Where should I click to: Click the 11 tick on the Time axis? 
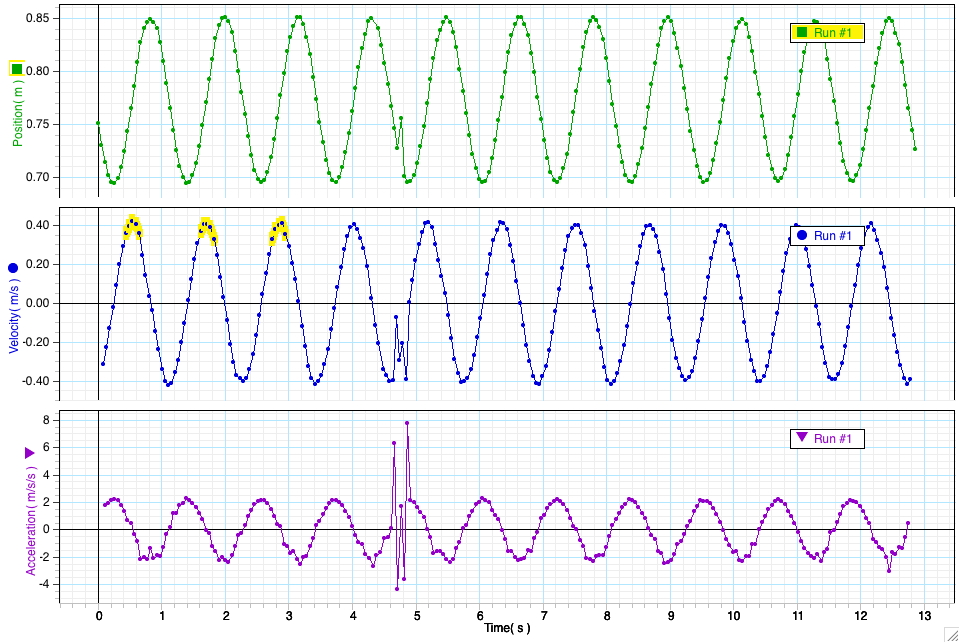[798, 616]
